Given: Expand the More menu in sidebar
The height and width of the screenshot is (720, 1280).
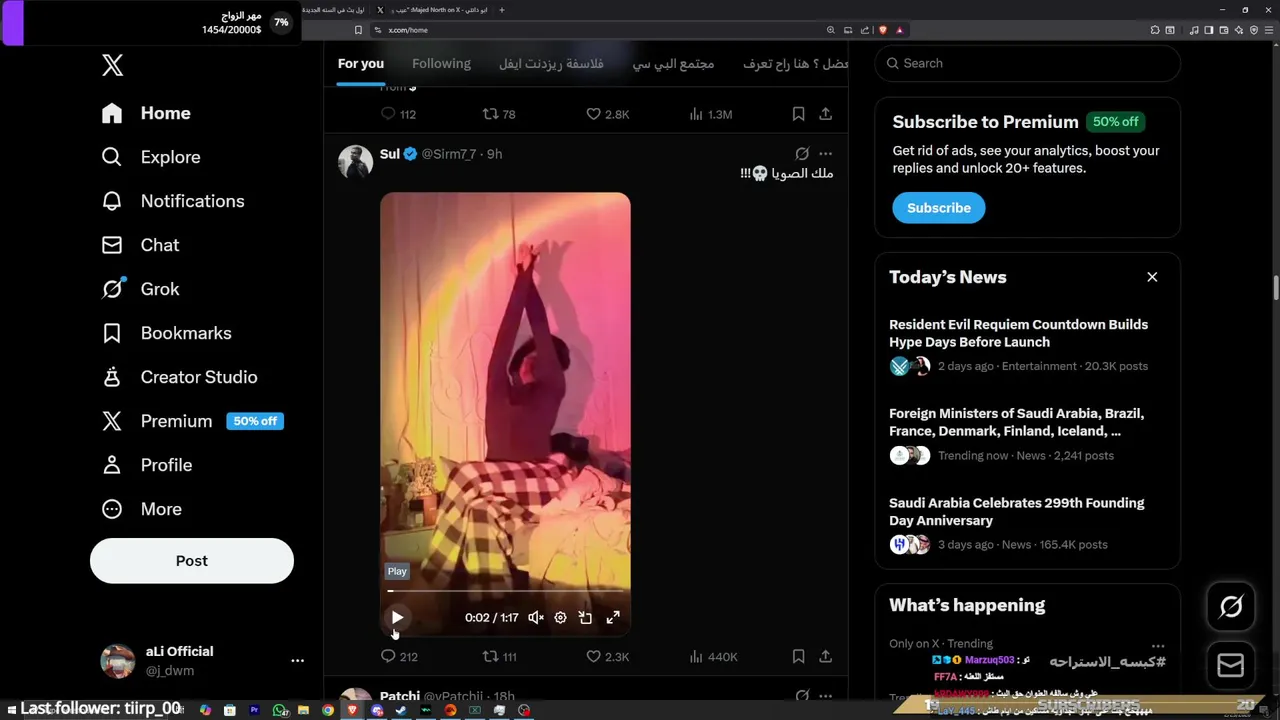Looking at the screenshot, I should pos(141,509).
